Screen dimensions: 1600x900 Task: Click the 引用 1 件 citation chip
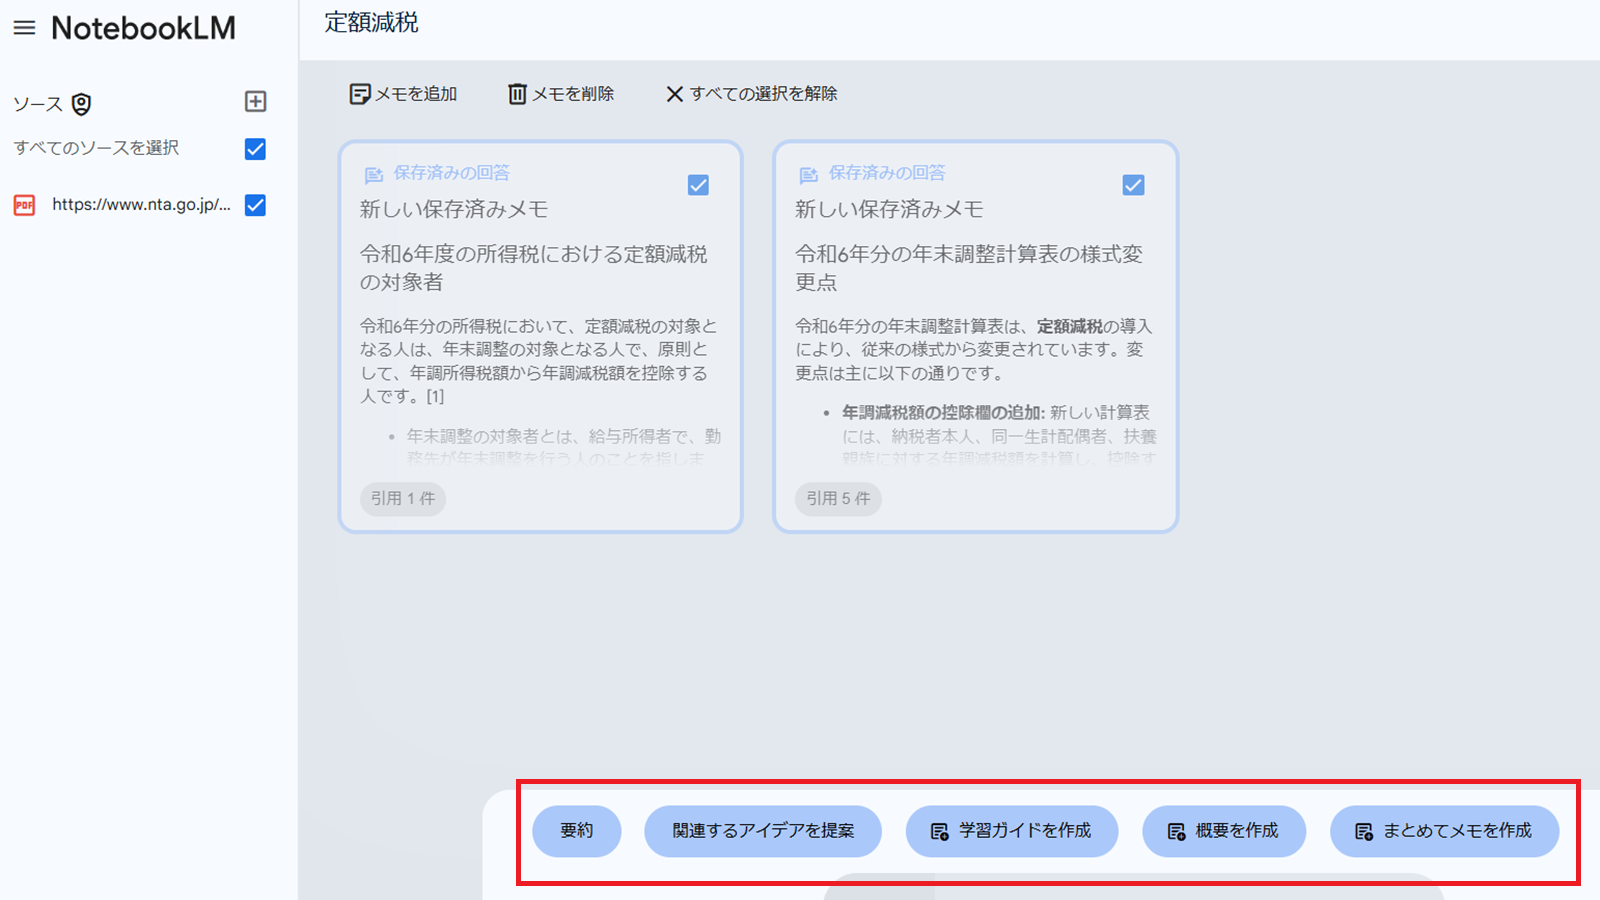click(402, 499)
